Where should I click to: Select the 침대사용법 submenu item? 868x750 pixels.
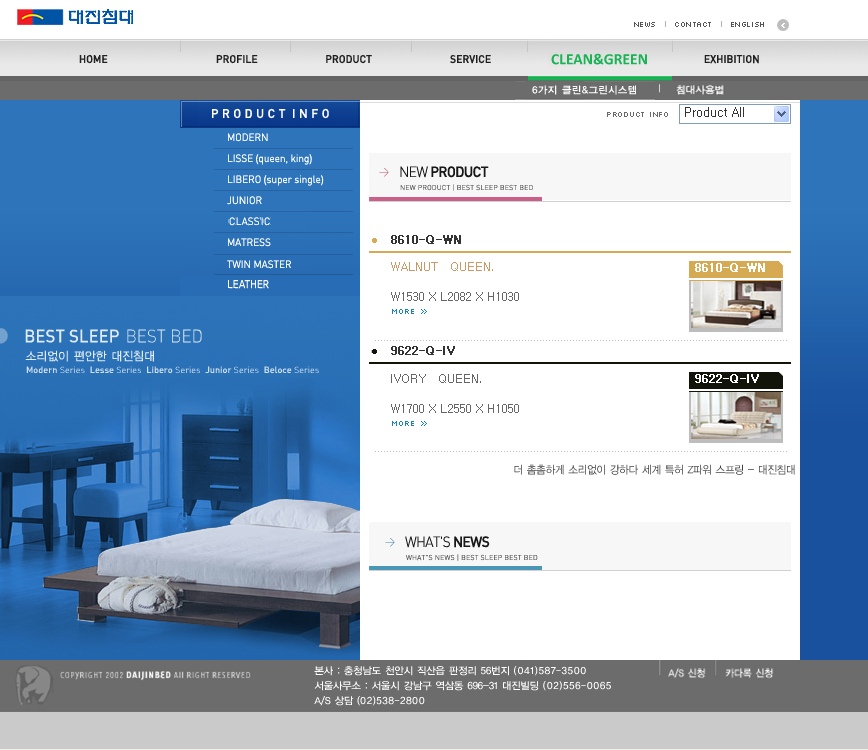[x=700, y=90]
